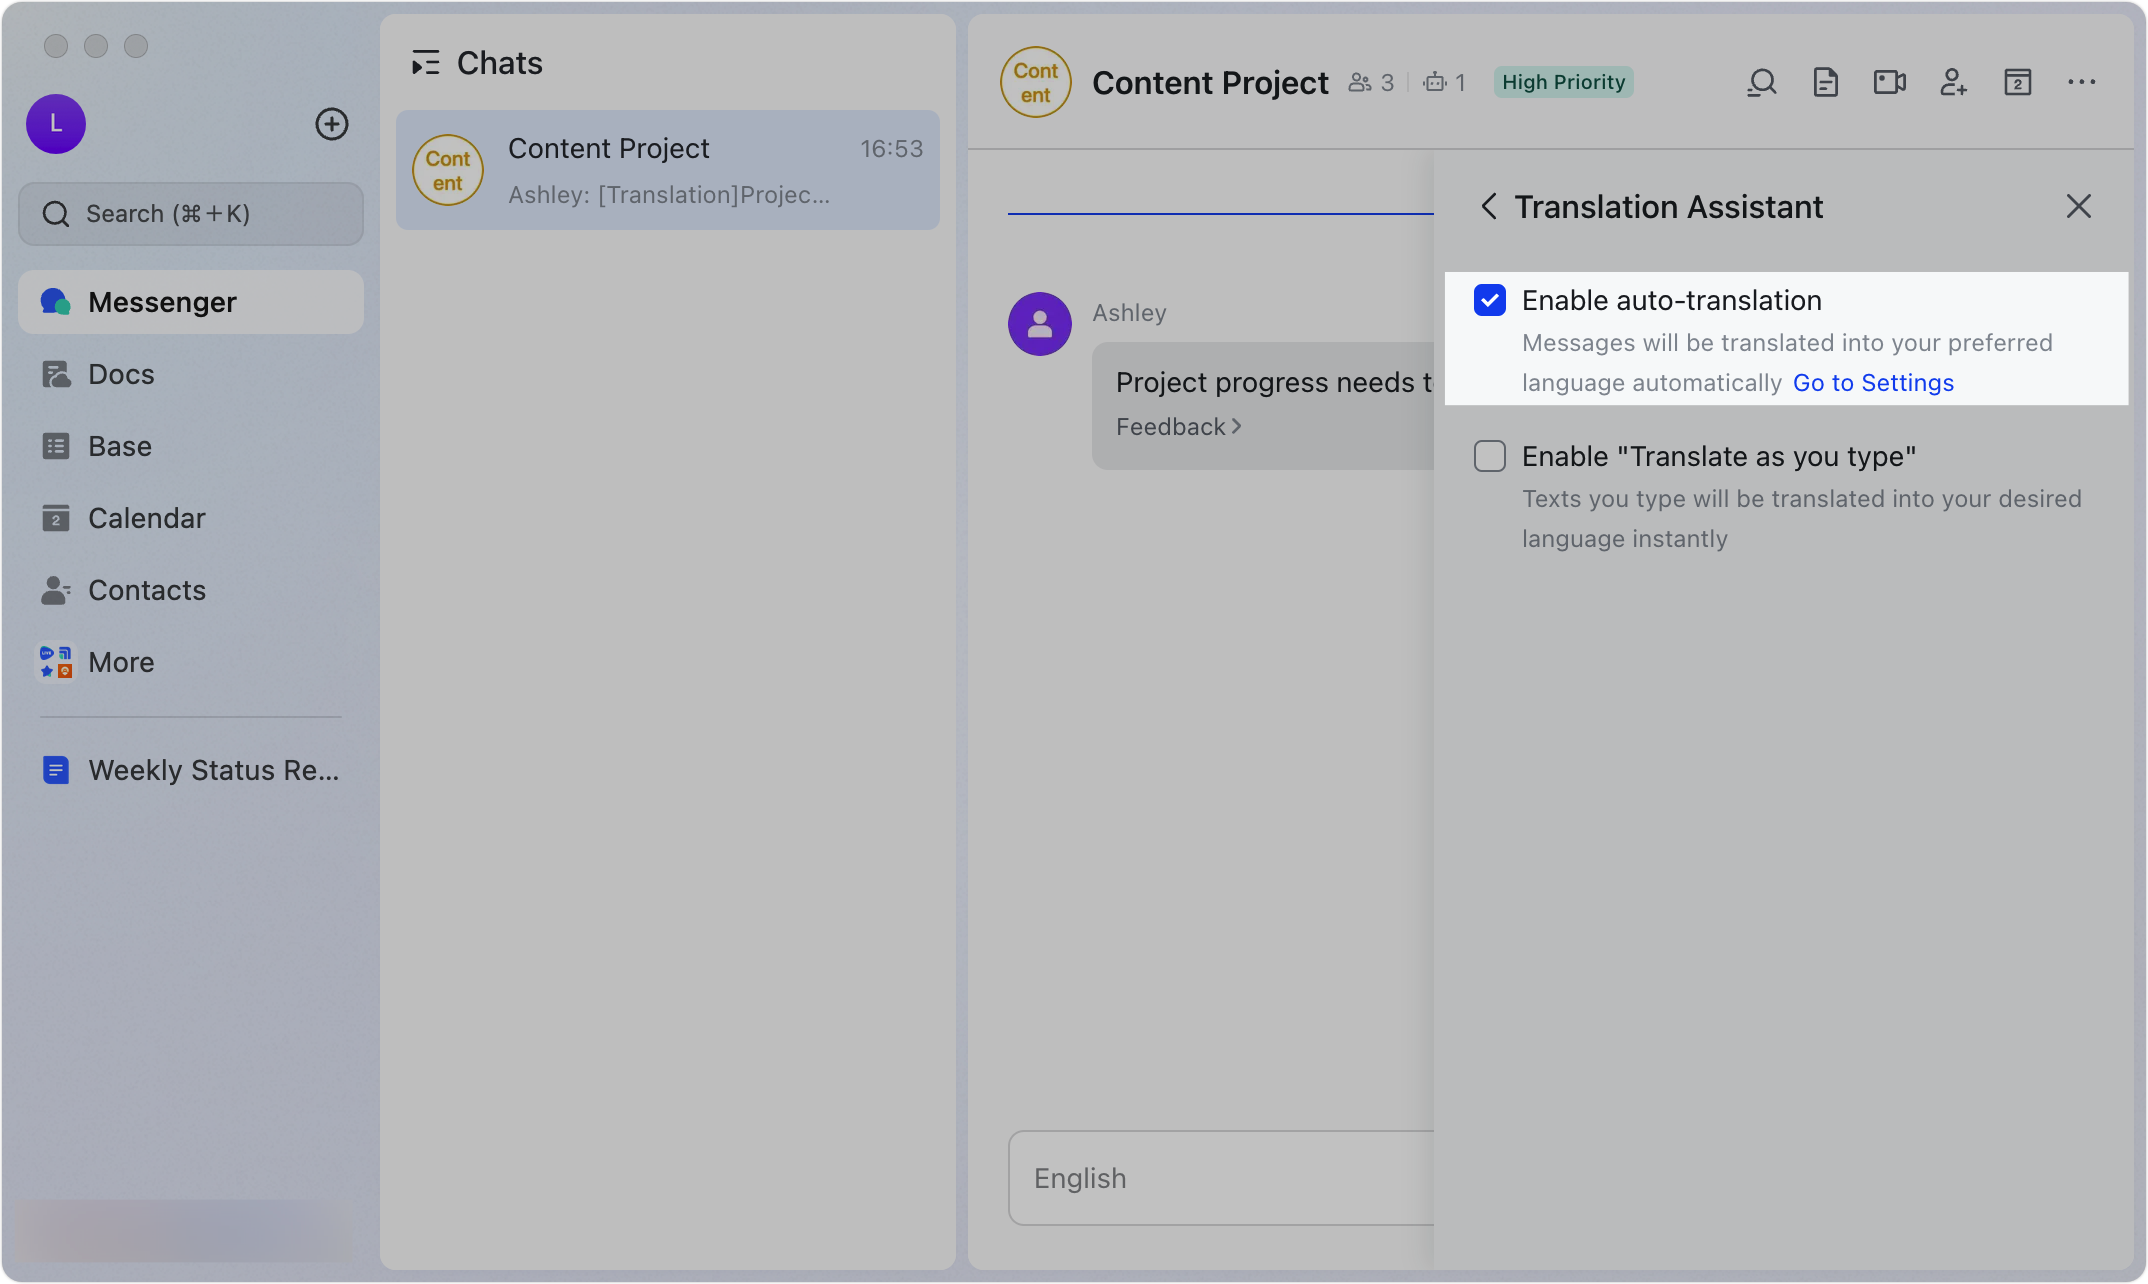Start a video call in chat header
The image size is (2148, 1284).
click(x=1889, y=82)
